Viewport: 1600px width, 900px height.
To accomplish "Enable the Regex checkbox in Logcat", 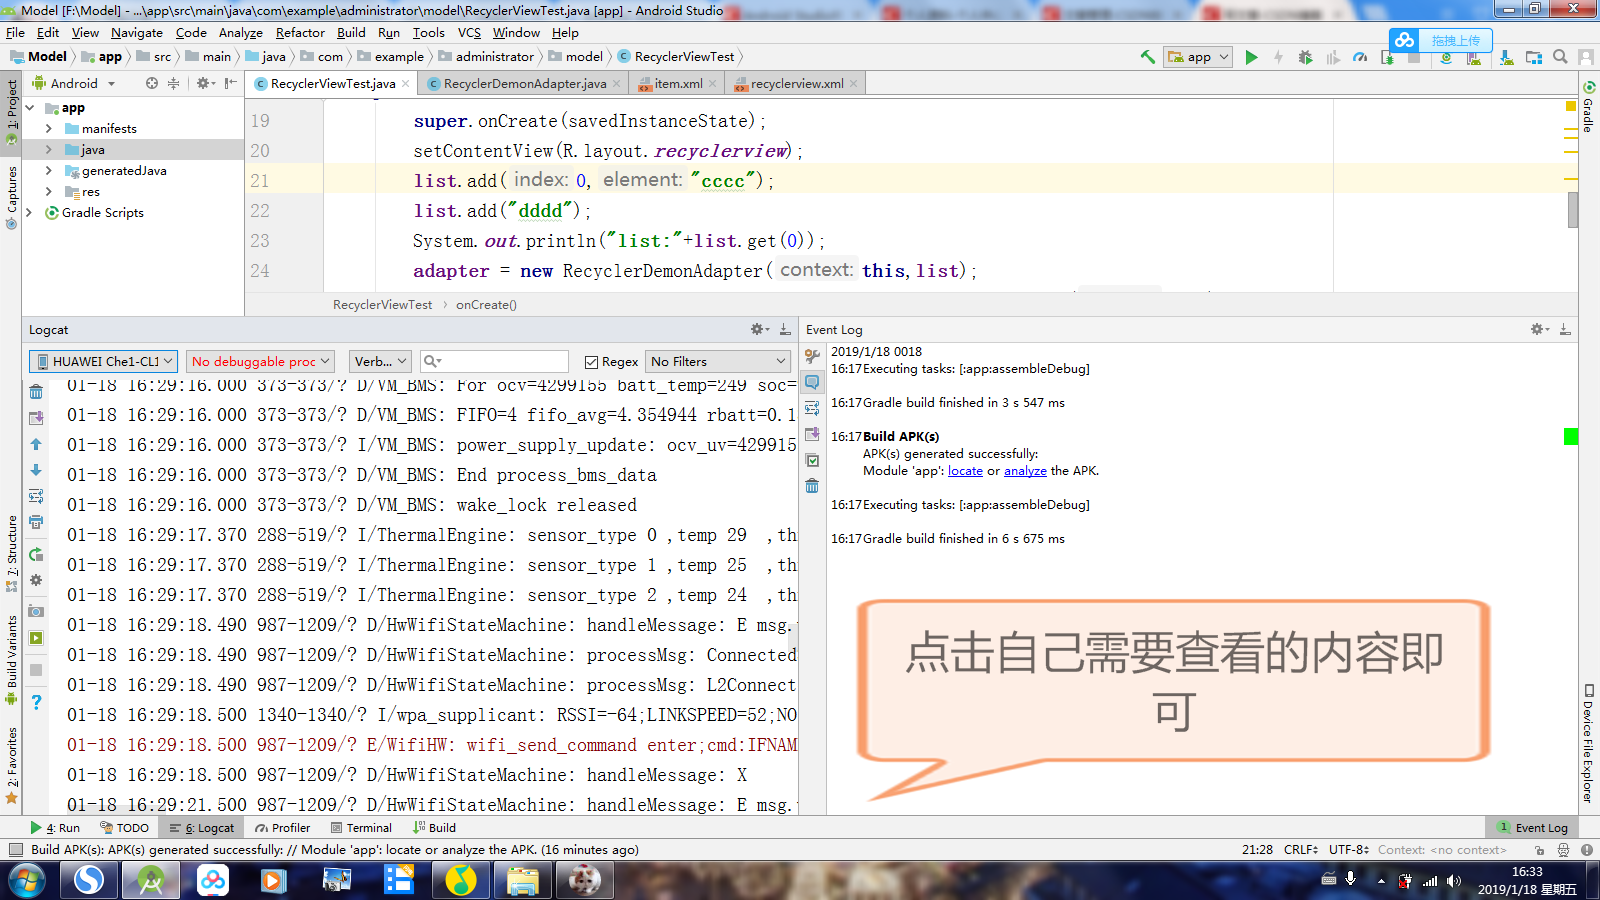I will tap(592, 361).
